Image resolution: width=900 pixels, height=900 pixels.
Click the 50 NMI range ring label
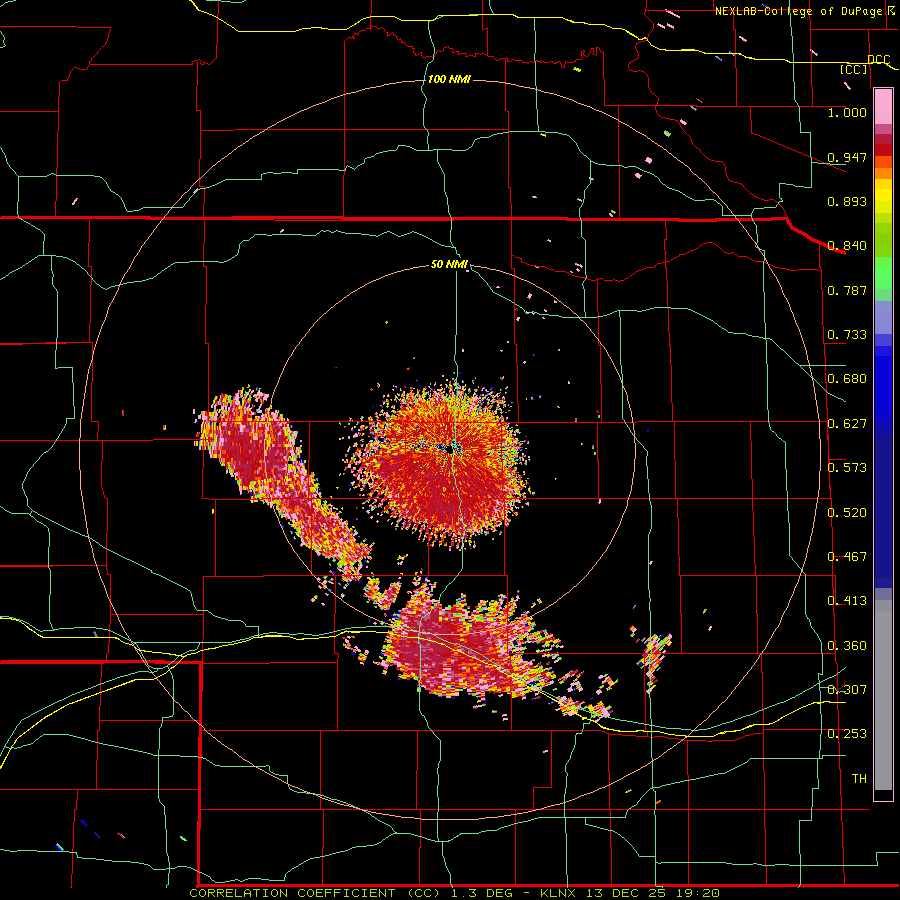tap(449, 264)
